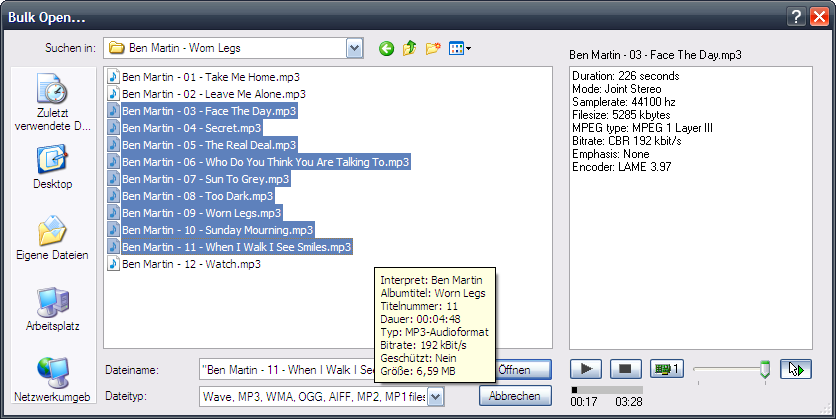
Task: Click 'Encoder: LAME 3.97' info line
Action: [x=621, y=167]
